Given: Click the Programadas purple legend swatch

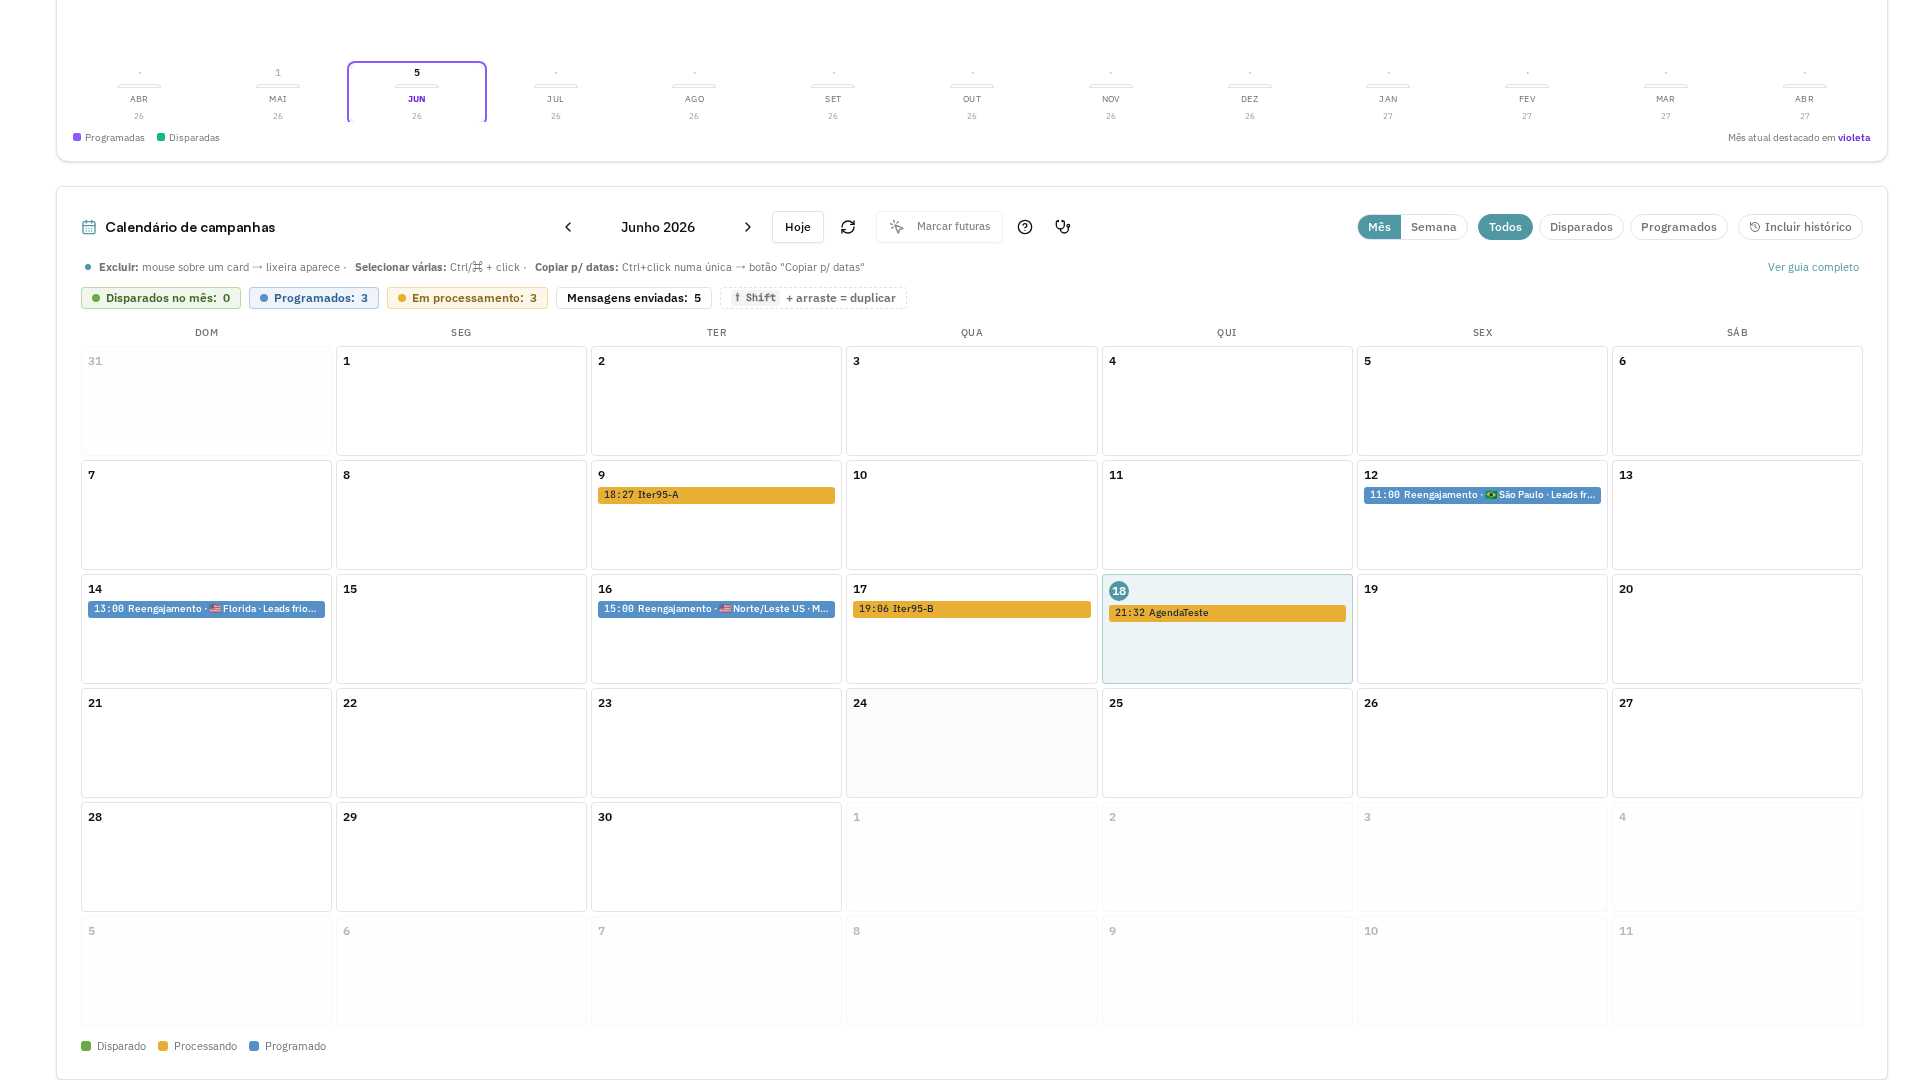Looking at the screenshot, I should pos(77,137).
